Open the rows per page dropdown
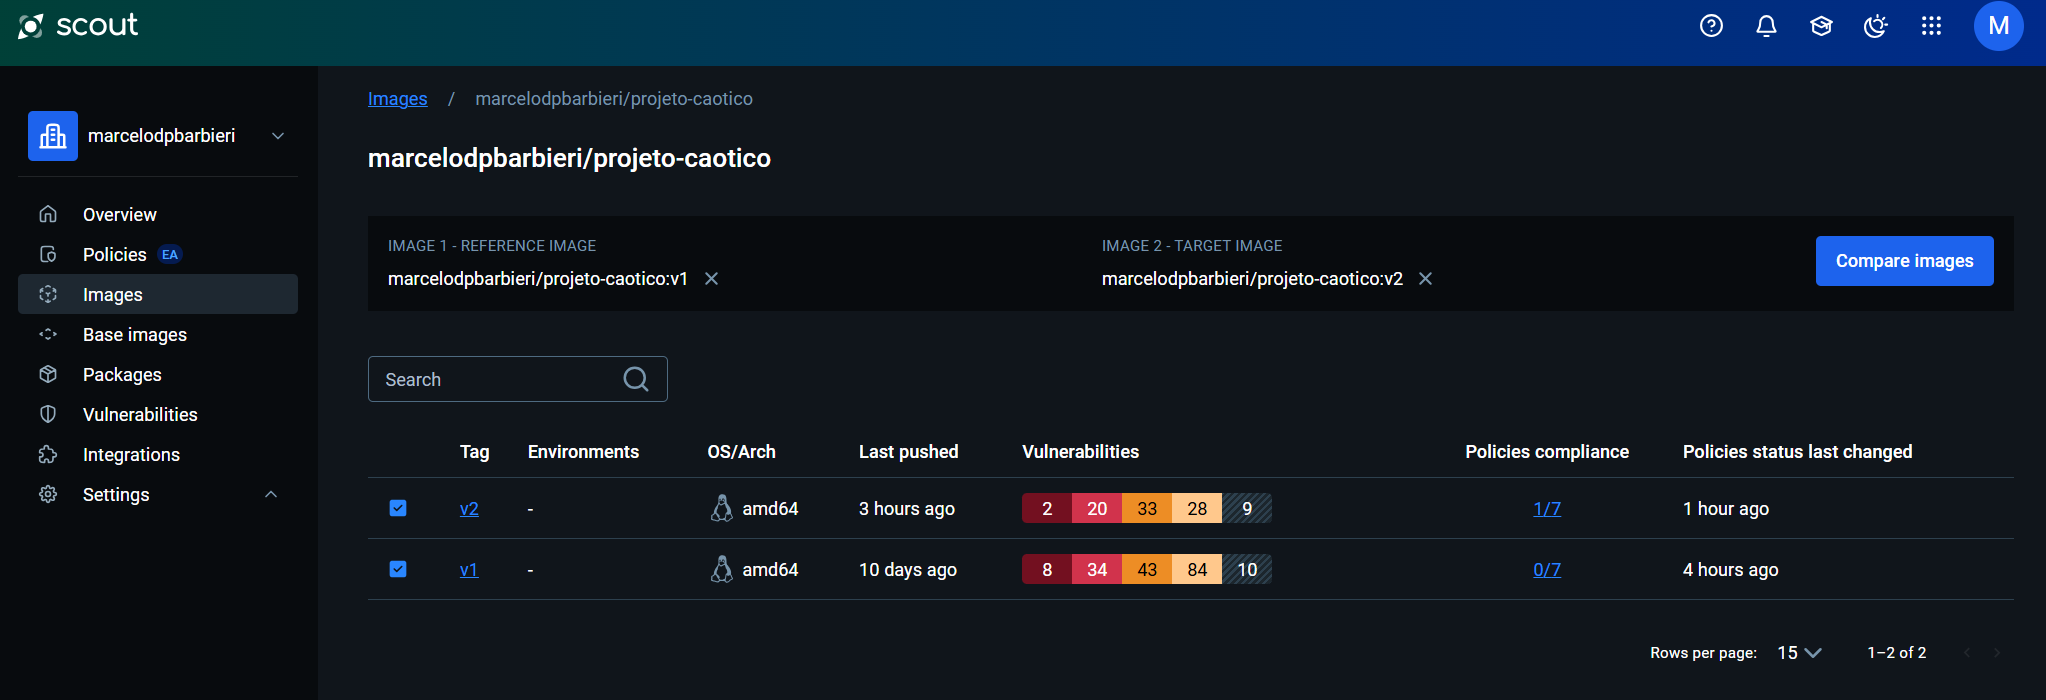The image size is (2046, 700). tap(1799, 653)
